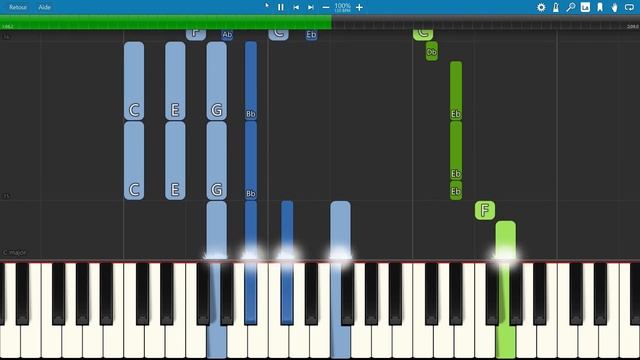The height and width of the screenshot is (360, 640).
Task: Open the settings gear icon
Action: pyautogui.click(x=541, y=7)
